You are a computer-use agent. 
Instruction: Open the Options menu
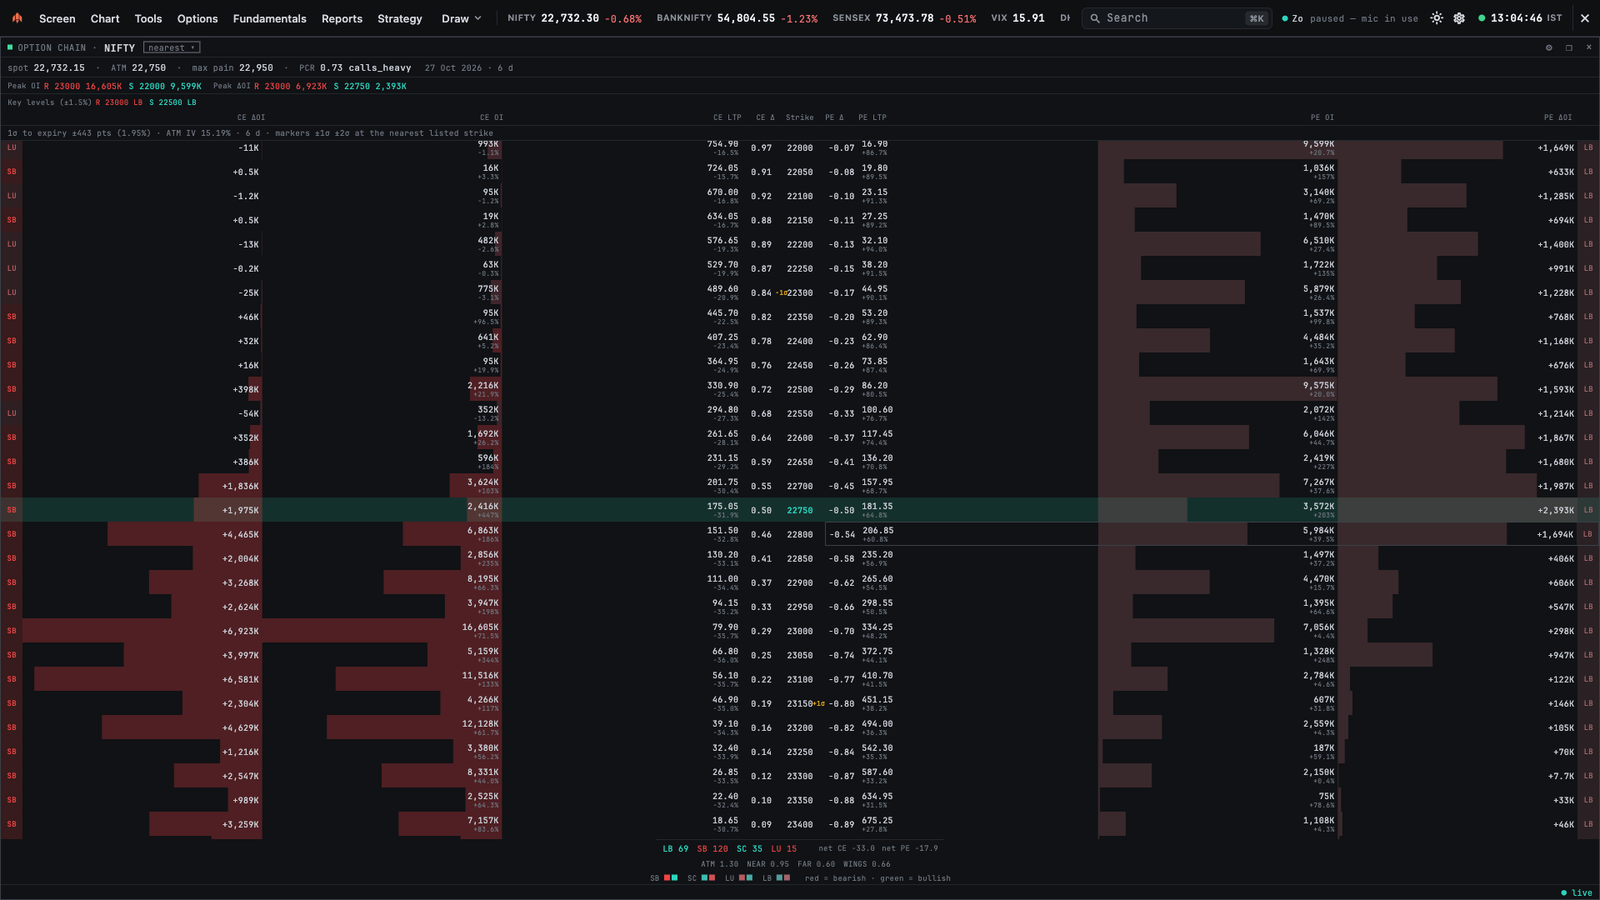(x=197, y=18)
